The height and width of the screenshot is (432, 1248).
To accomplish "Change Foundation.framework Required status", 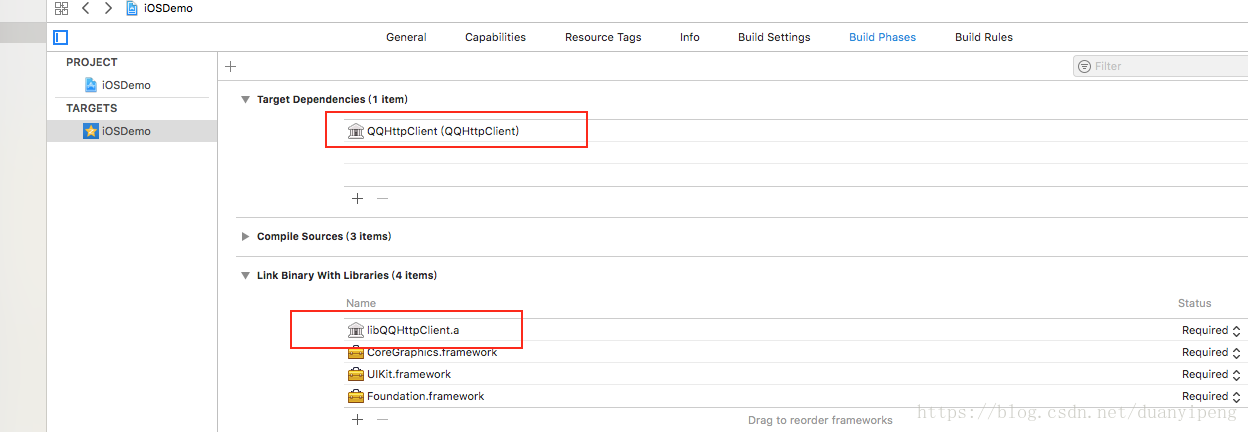I will pyautogui.click(x=1211, y=396).
